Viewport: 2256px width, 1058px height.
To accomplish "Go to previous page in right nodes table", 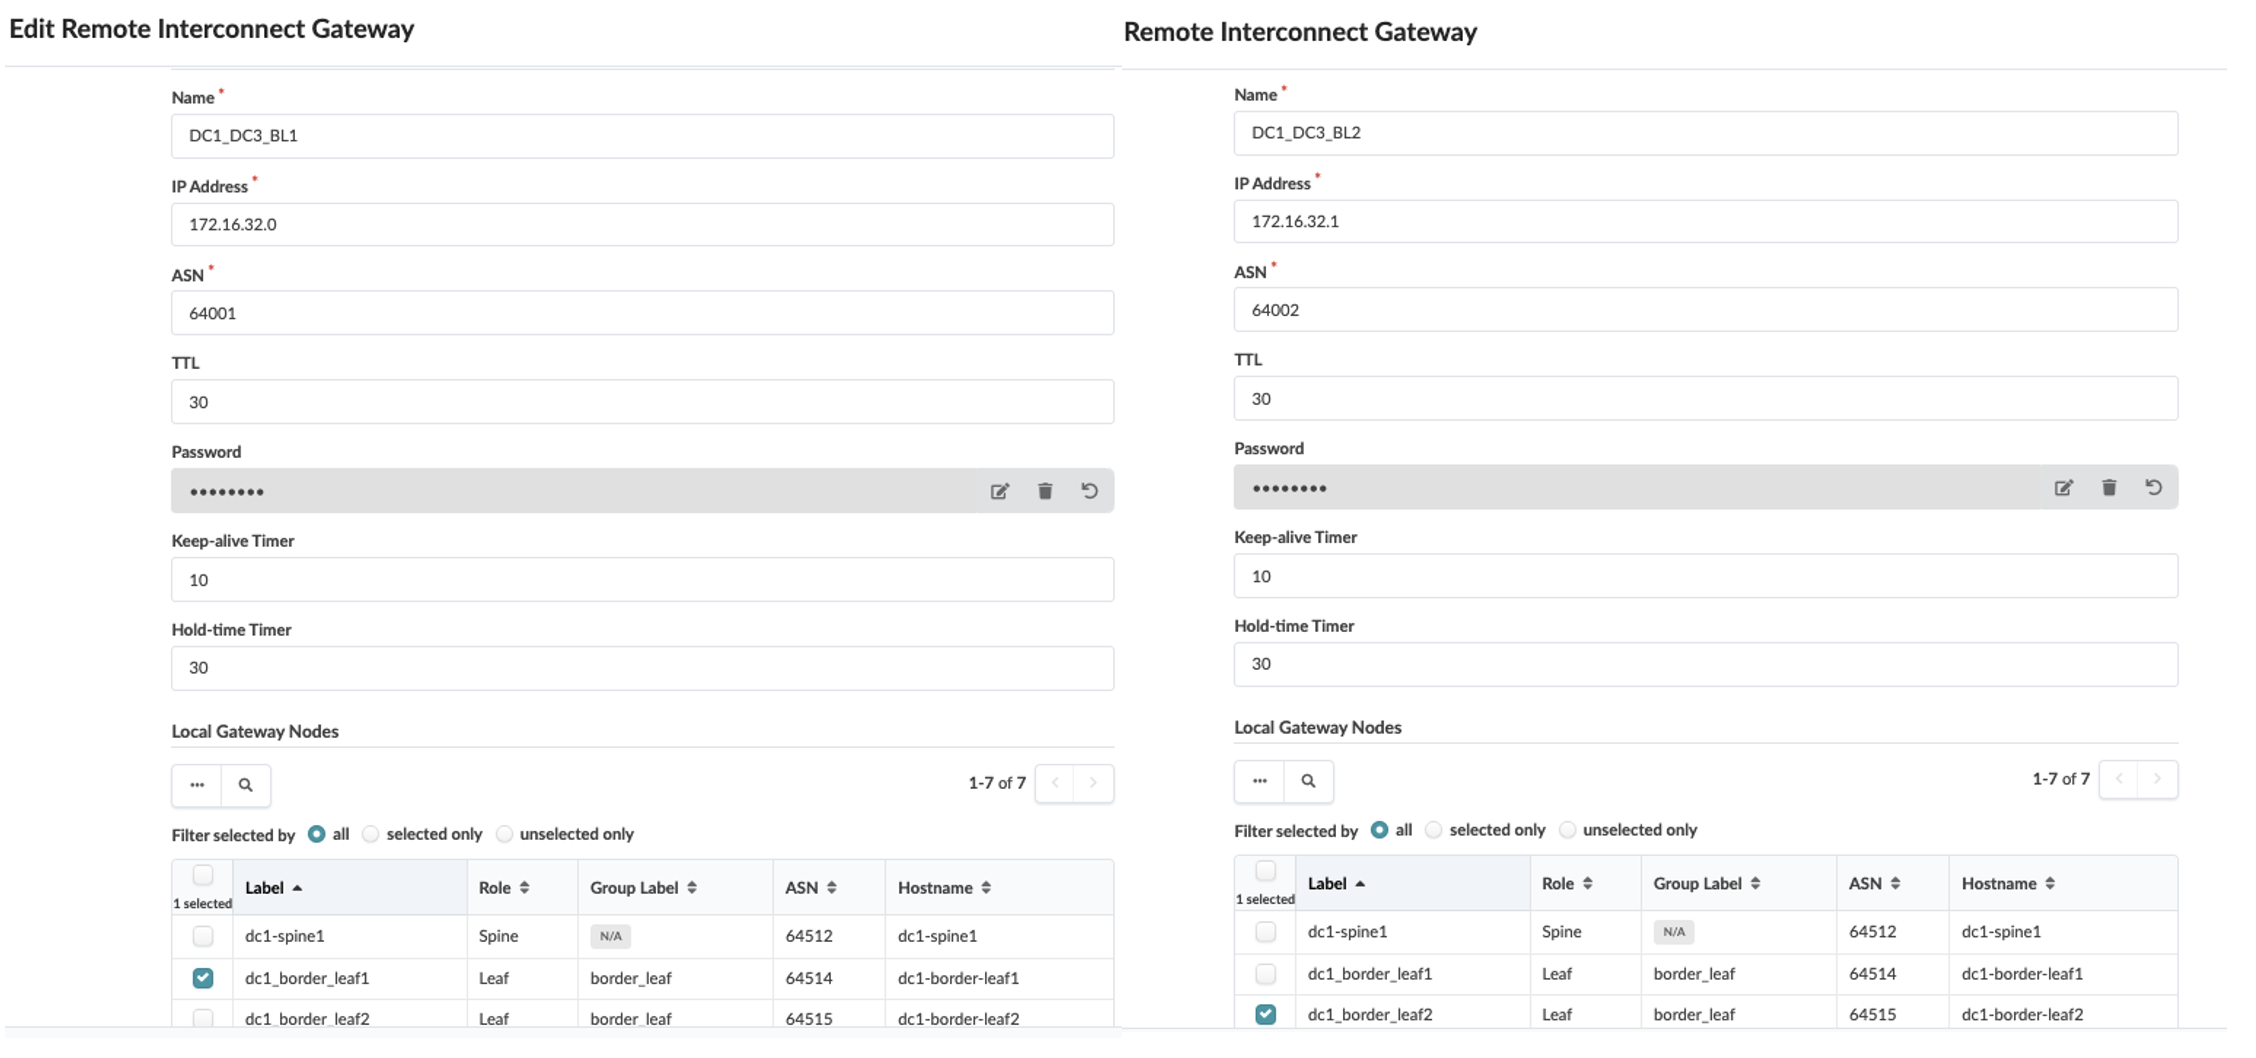I will click(2119, 779).
